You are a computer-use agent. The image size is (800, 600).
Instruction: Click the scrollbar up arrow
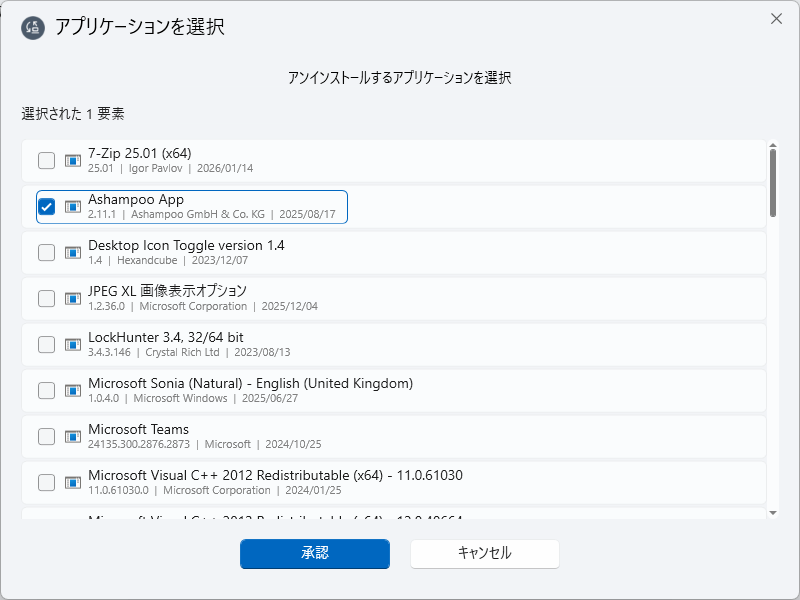pos(773,144)
